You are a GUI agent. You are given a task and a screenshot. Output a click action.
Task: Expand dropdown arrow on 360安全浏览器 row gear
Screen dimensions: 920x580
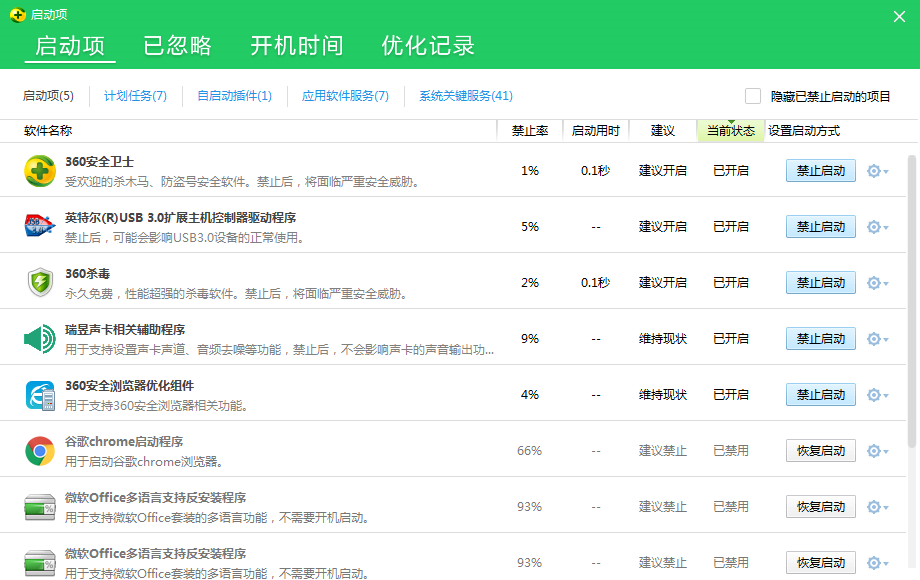[884, 395]
